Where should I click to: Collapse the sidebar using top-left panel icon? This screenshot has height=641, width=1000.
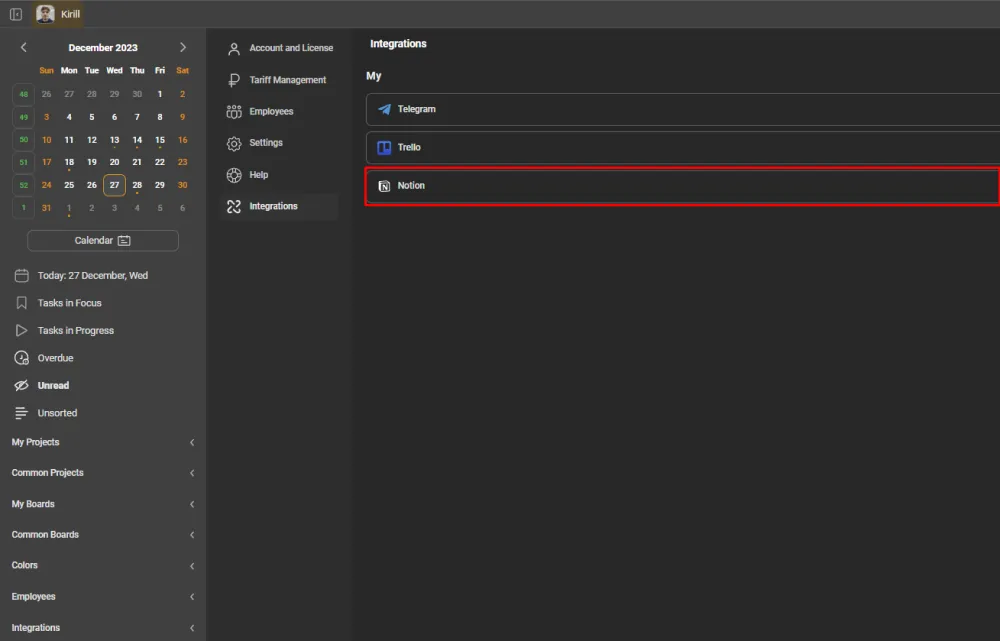tap(16, 14)
